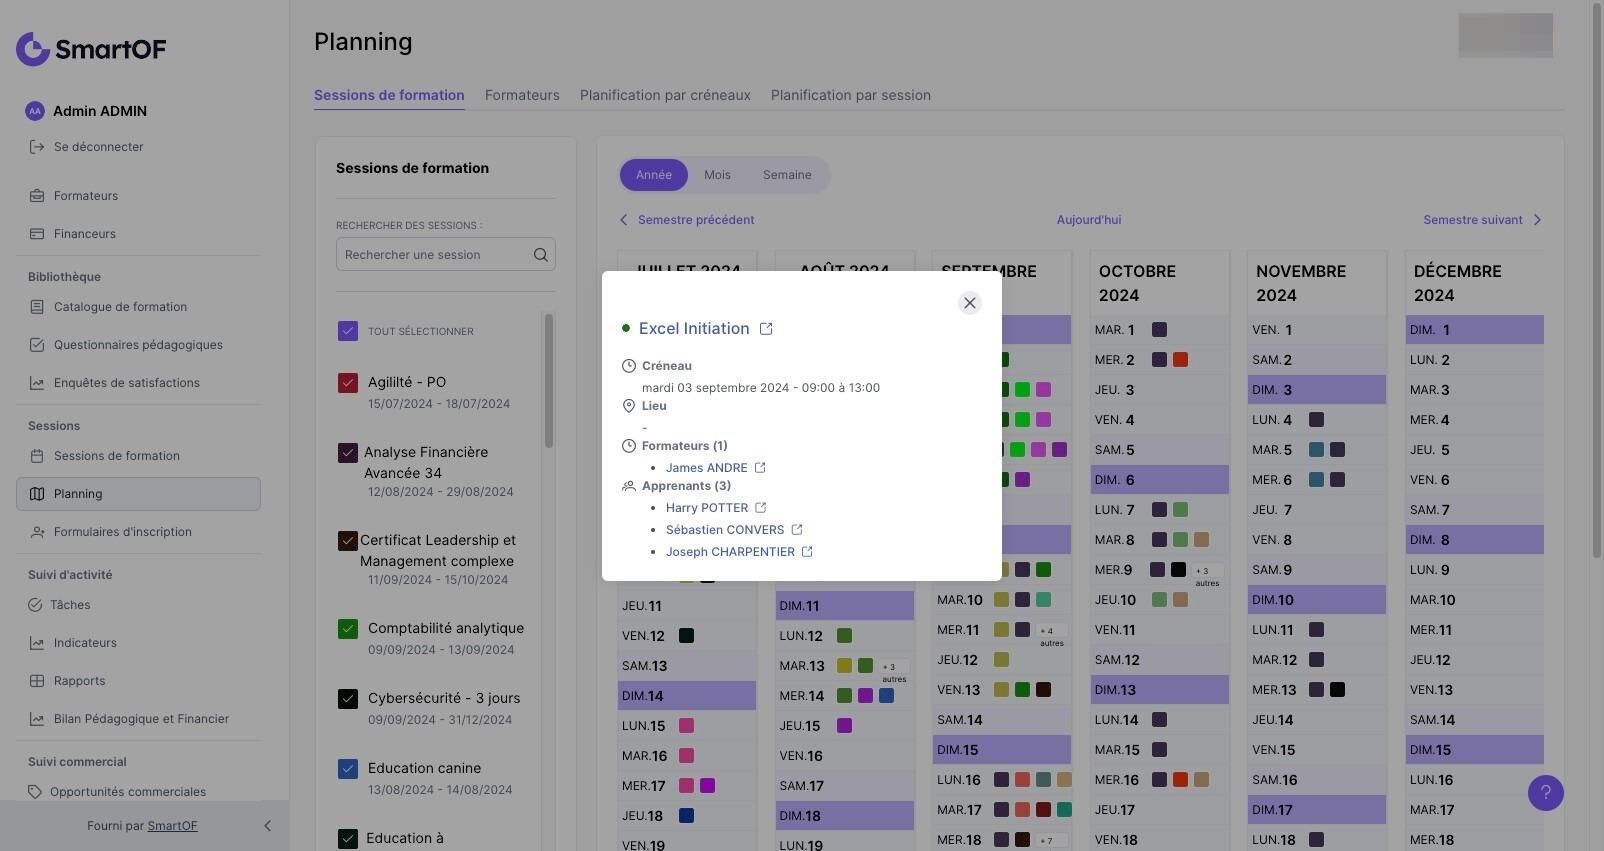
Task: Select the Mois view button
Action: tap(717, 175)
